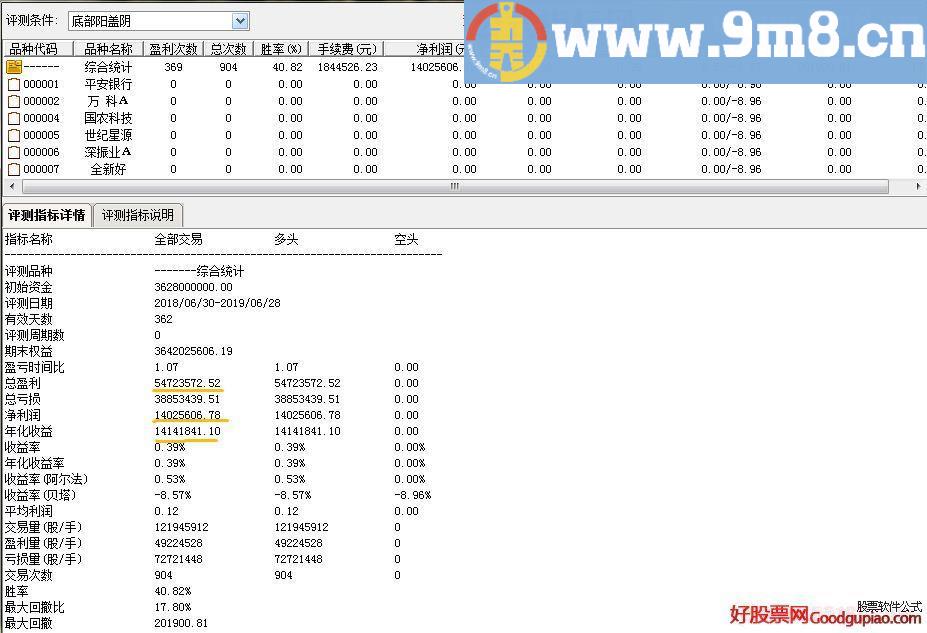This screenshot has width=927, height=633.
Task: Sort by the 胜率(%) column header
Action: (281, 49)
